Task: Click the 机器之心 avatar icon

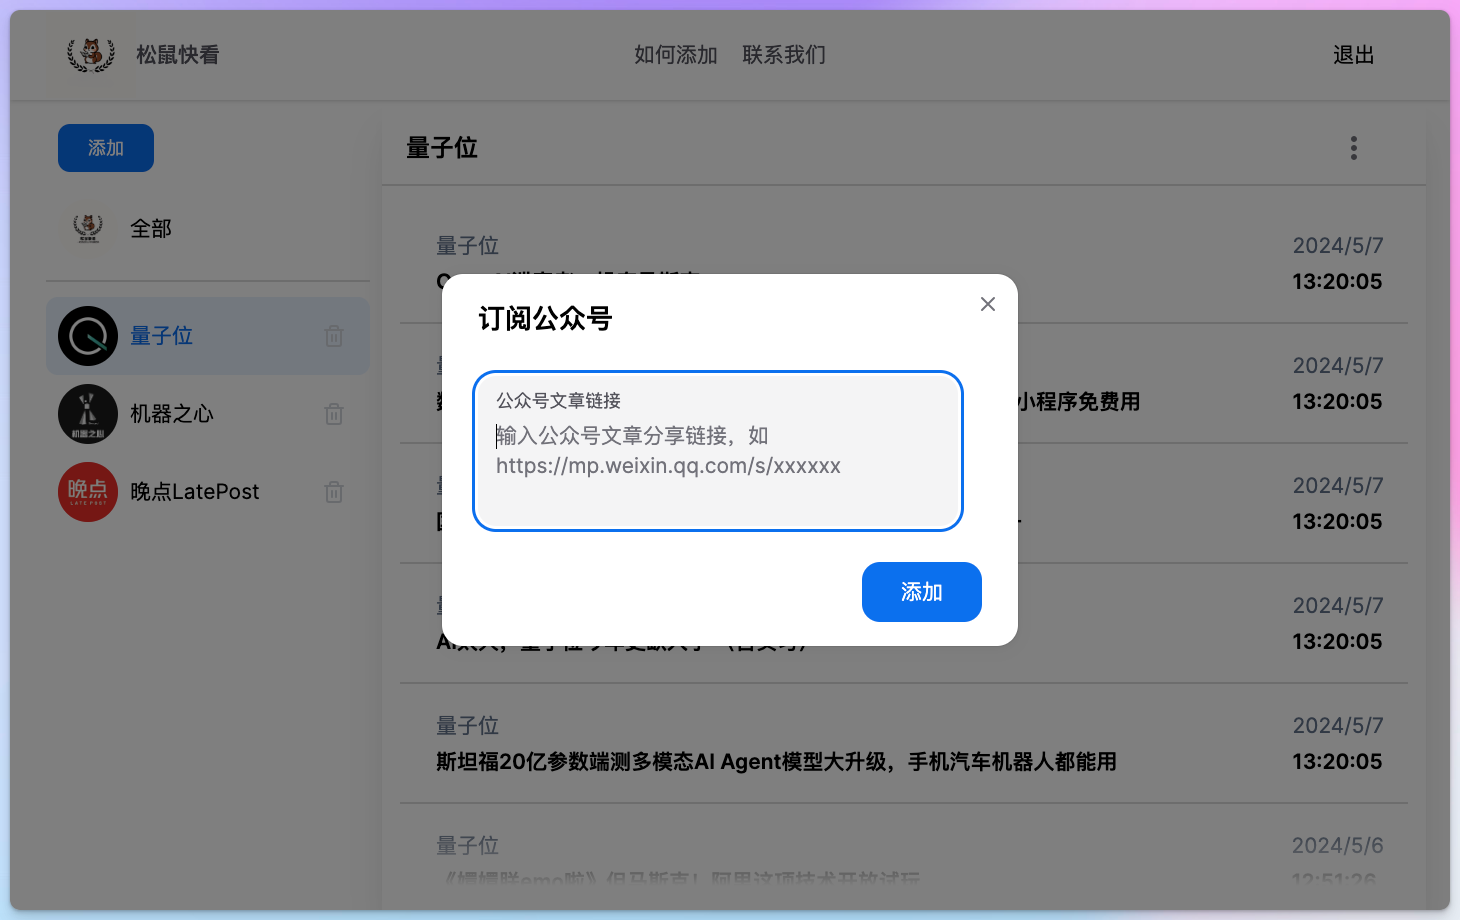Action: 88,413
